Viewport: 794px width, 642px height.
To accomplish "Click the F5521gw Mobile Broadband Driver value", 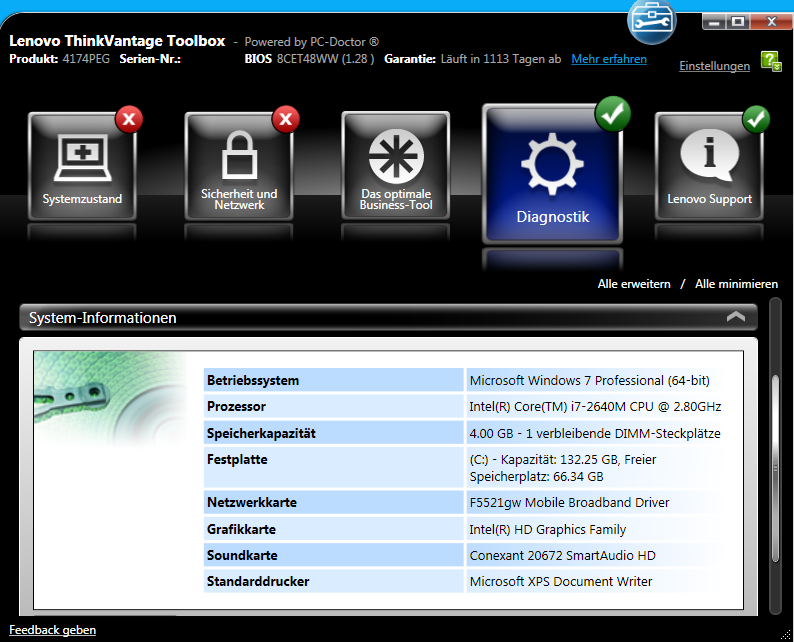I will pos(569,502).
